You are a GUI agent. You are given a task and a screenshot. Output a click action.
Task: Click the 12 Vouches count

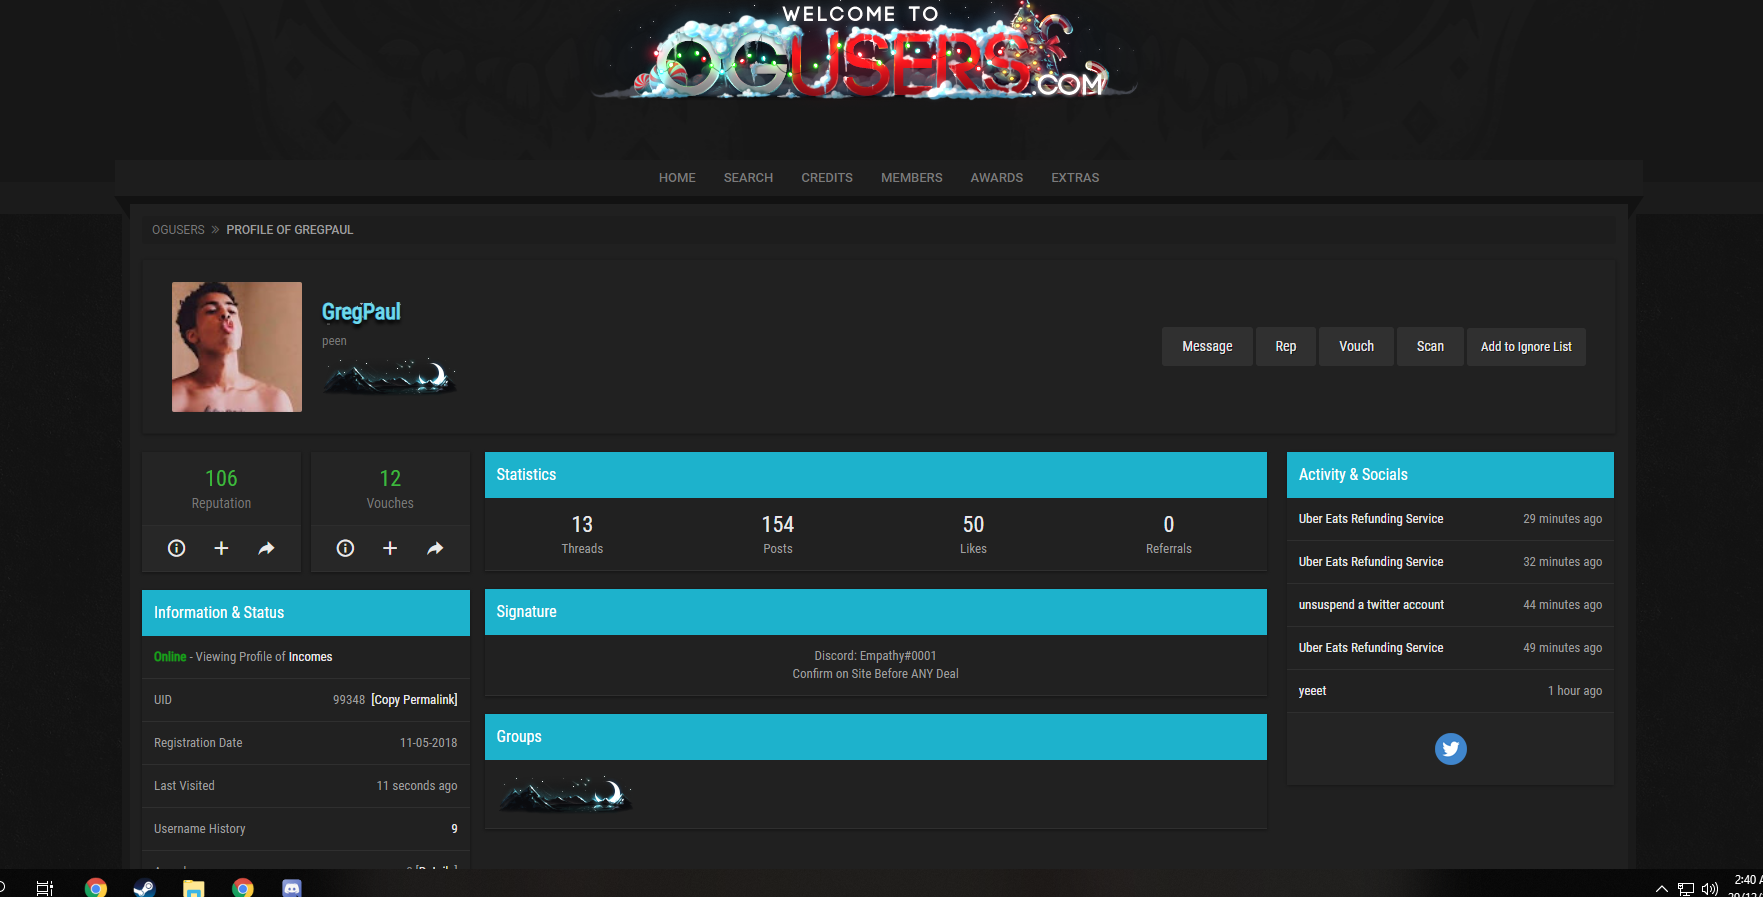click(x=390, y=479)
